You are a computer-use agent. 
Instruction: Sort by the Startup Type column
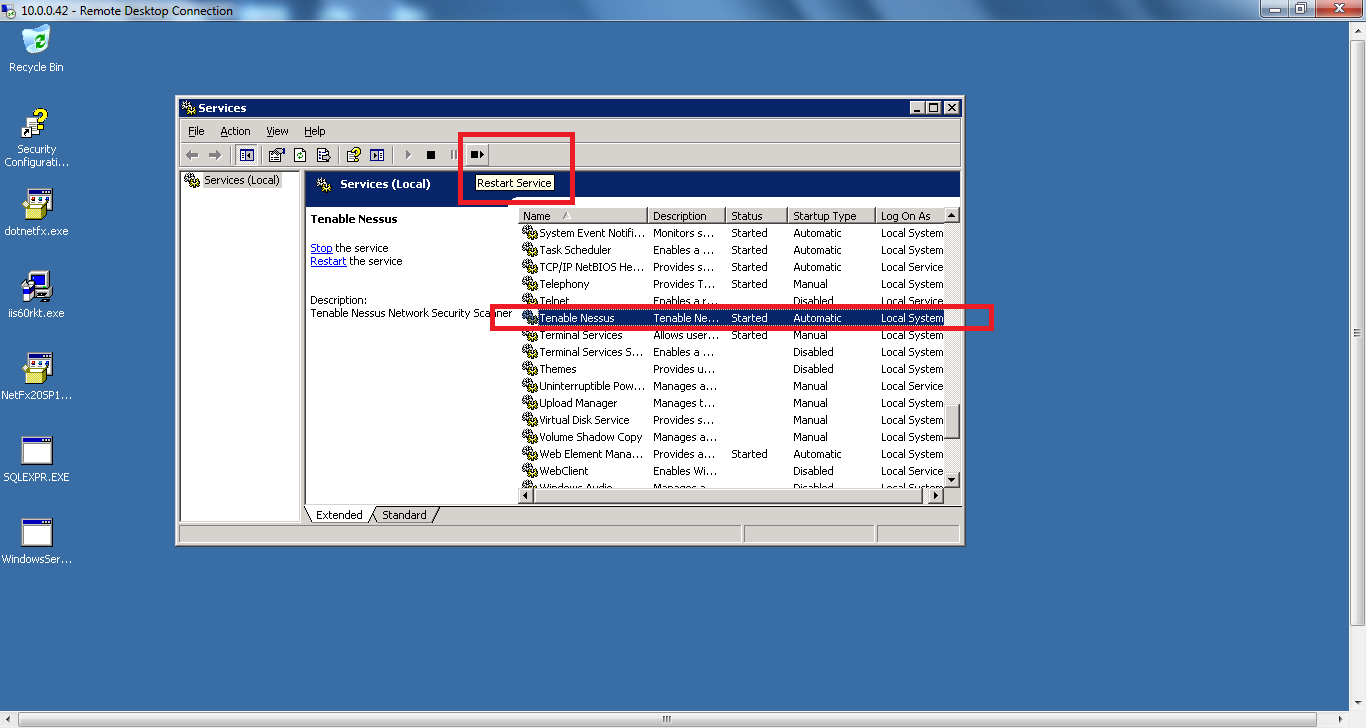(824, 216)
